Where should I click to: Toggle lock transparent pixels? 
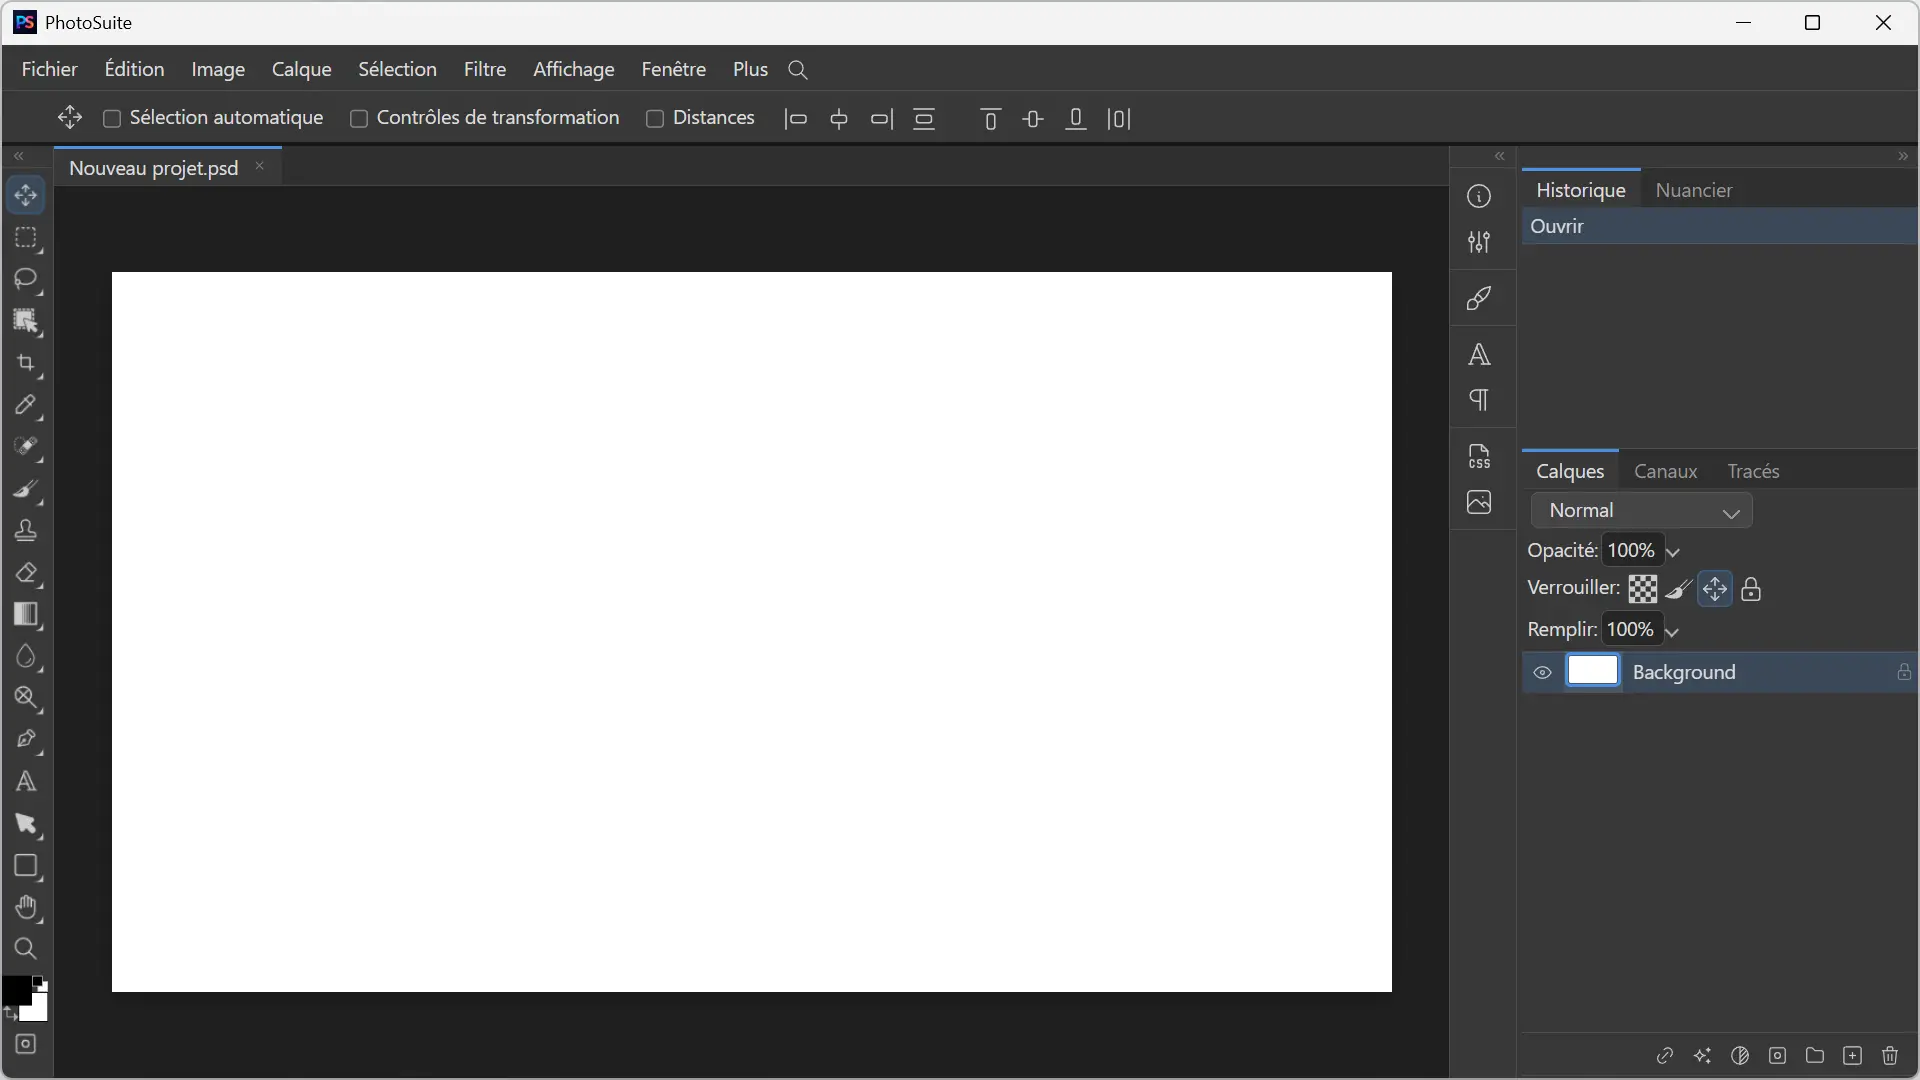coord(1643,589)
